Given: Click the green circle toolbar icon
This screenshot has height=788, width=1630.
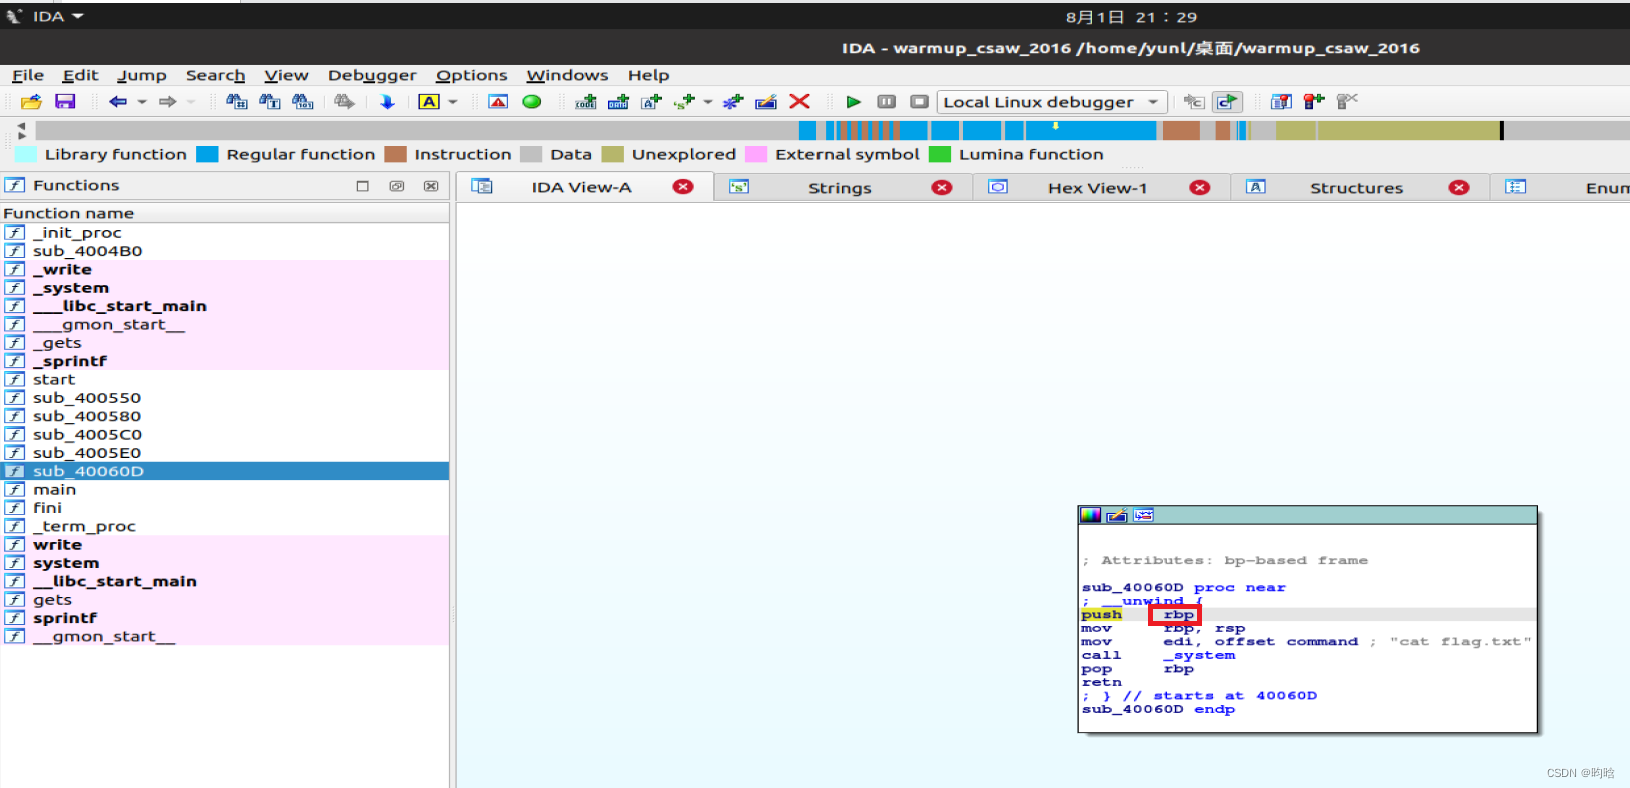Looking at the screenshot, I should [x=532, y=102].
